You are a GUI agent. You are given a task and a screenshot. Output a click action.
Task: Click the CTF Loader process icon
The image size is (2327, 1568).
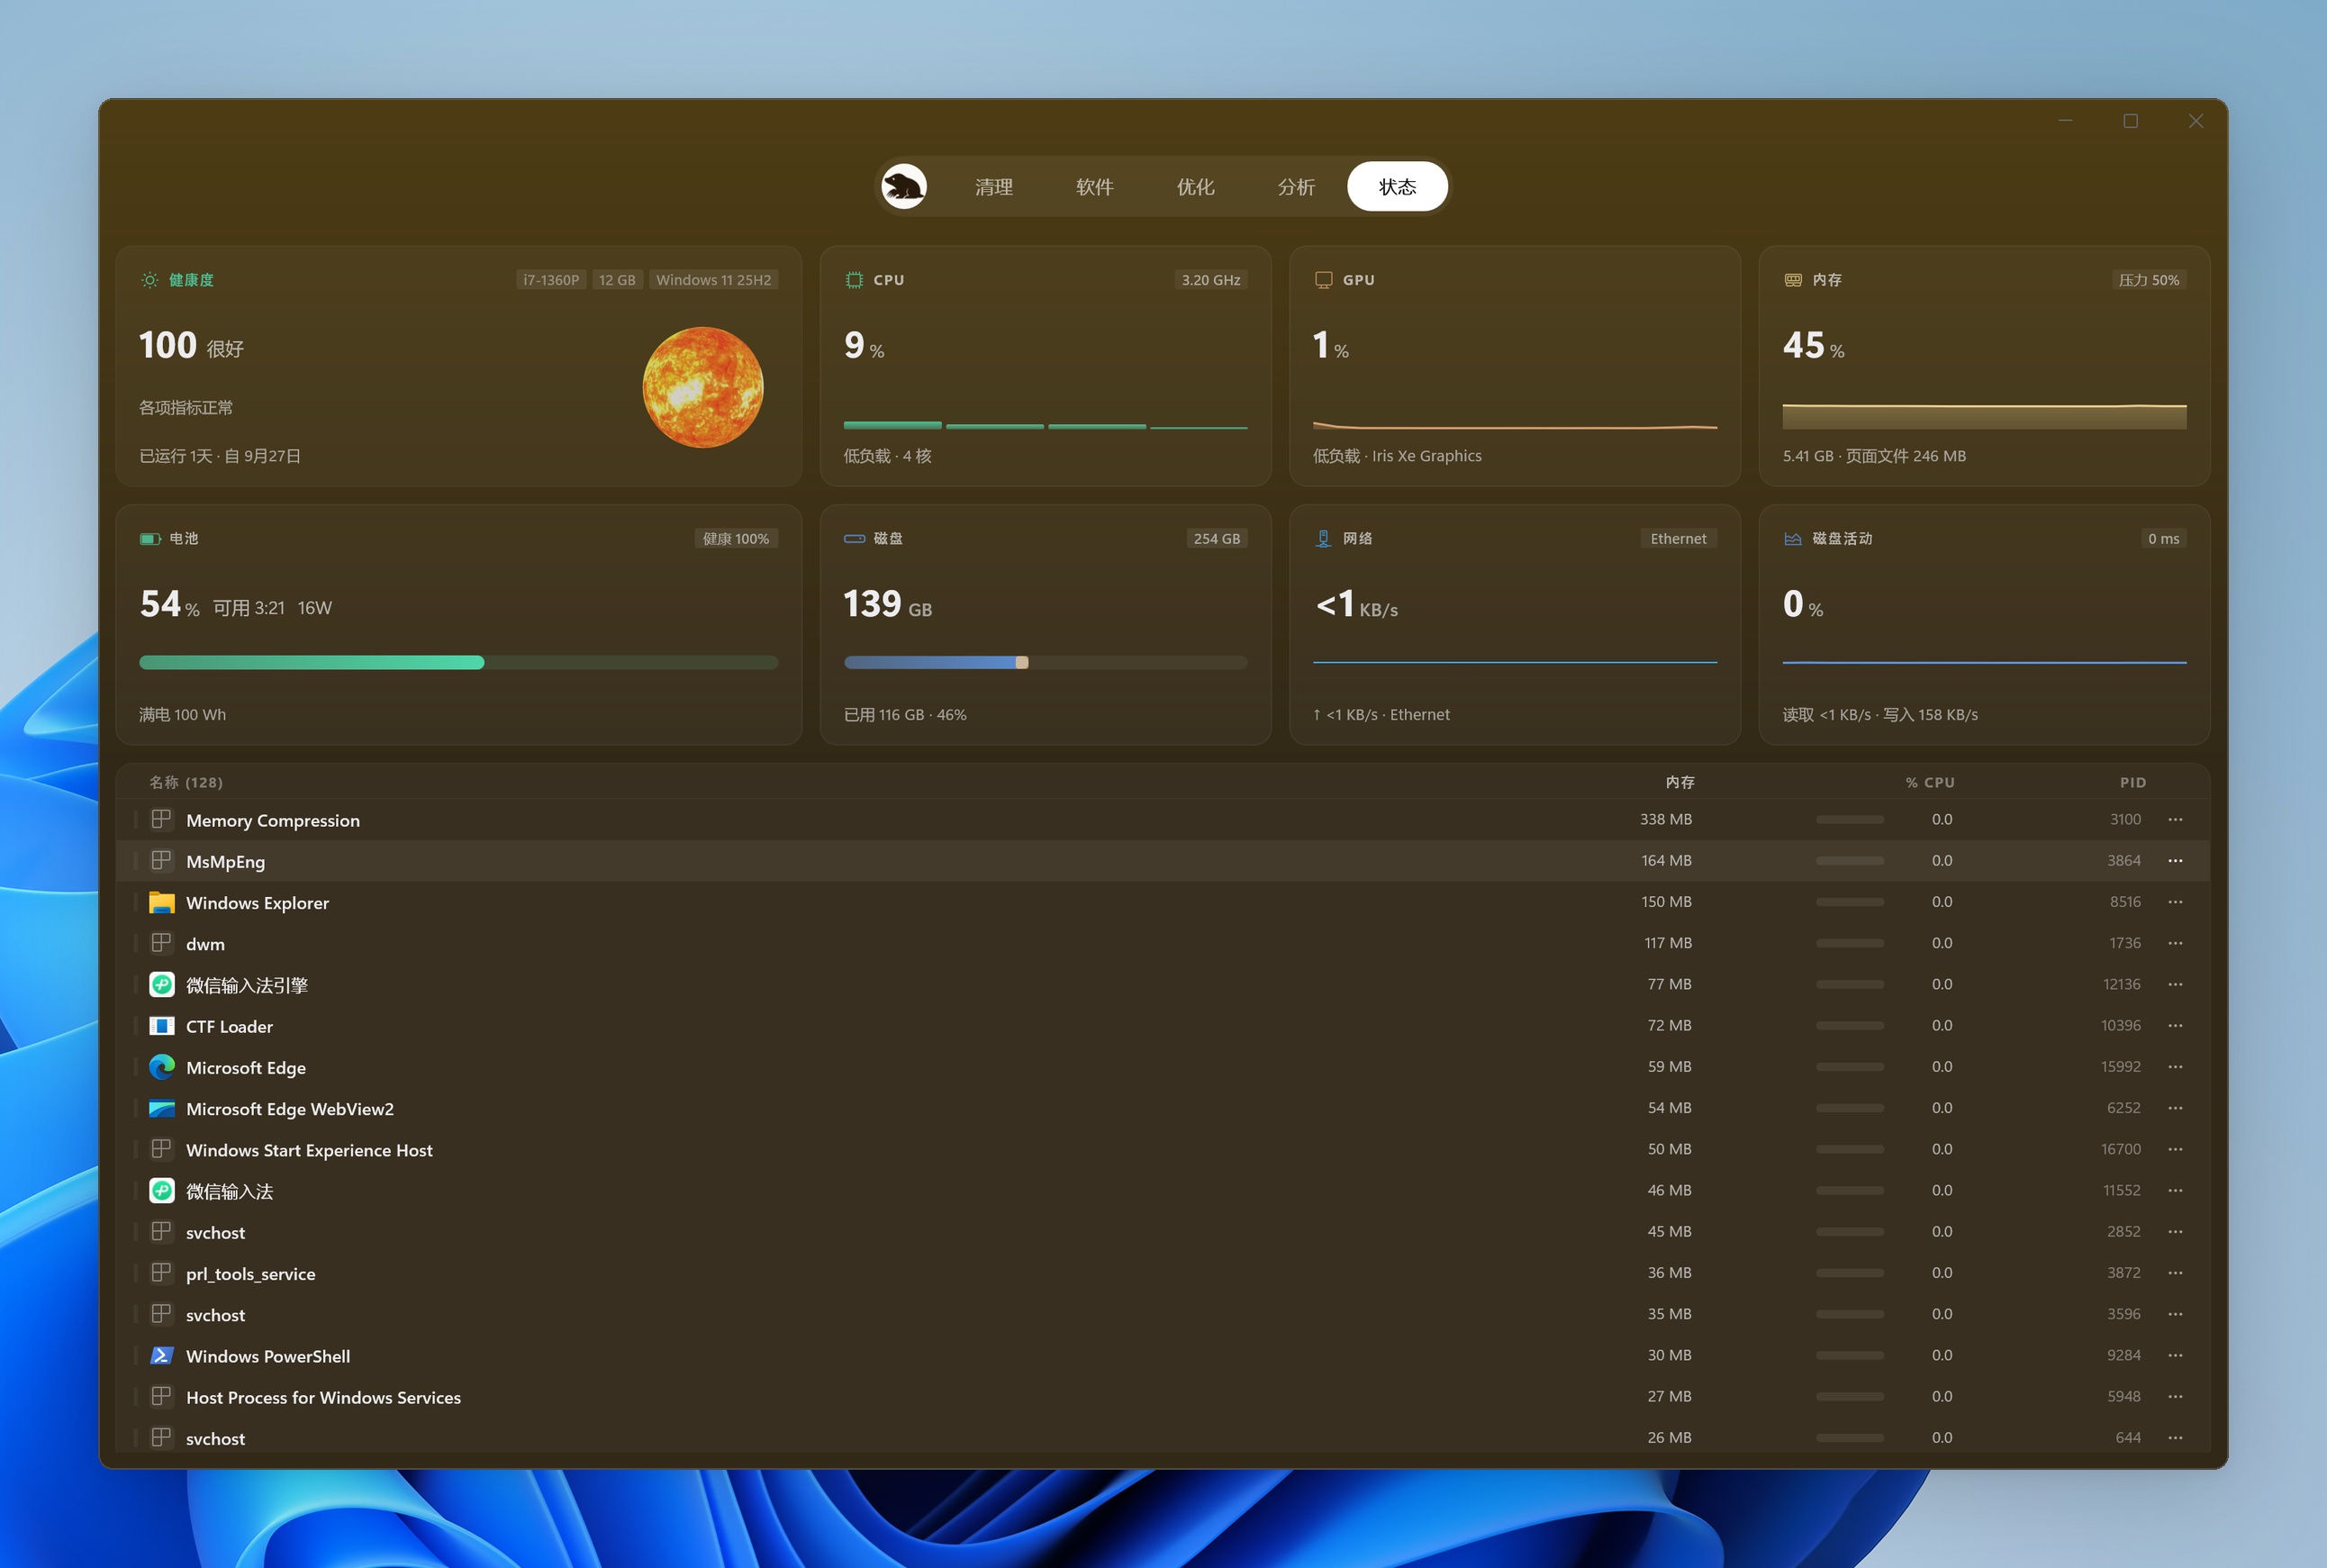click(x=162, y=1025)
